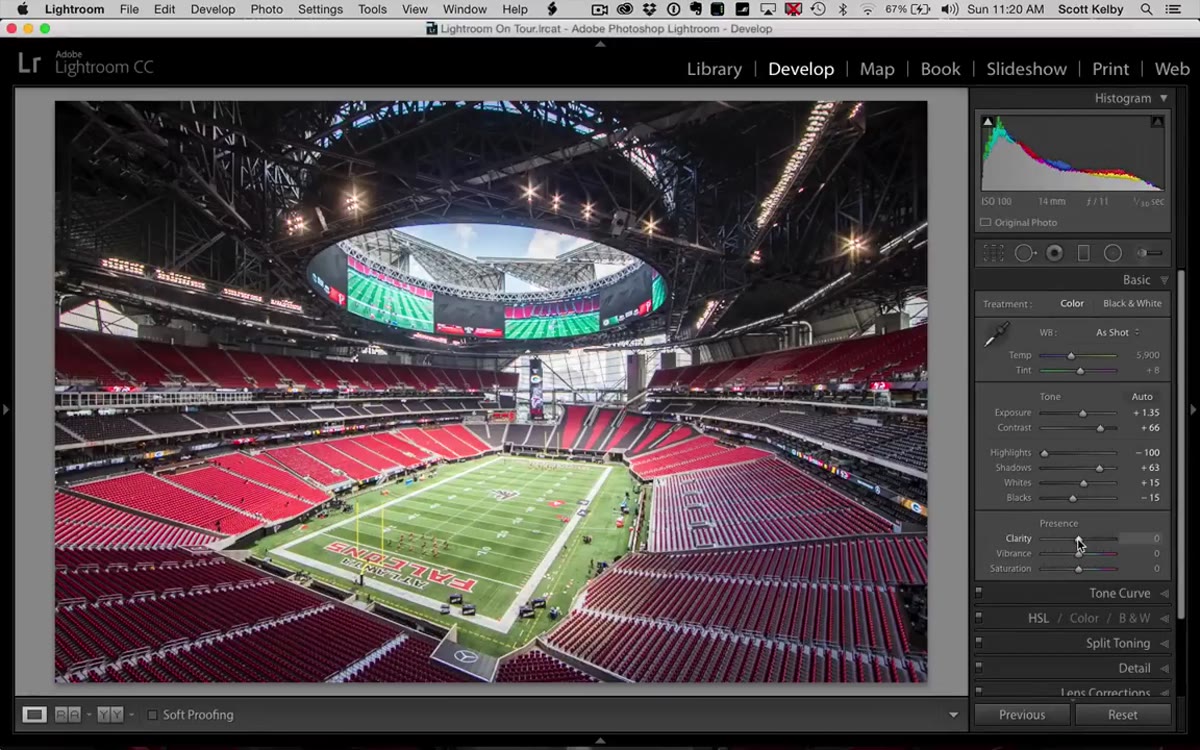Image resolution: width=1200 pixels, height=750 pixels.
Task: Click the 1Password menu bar icon
Action: 673,9
